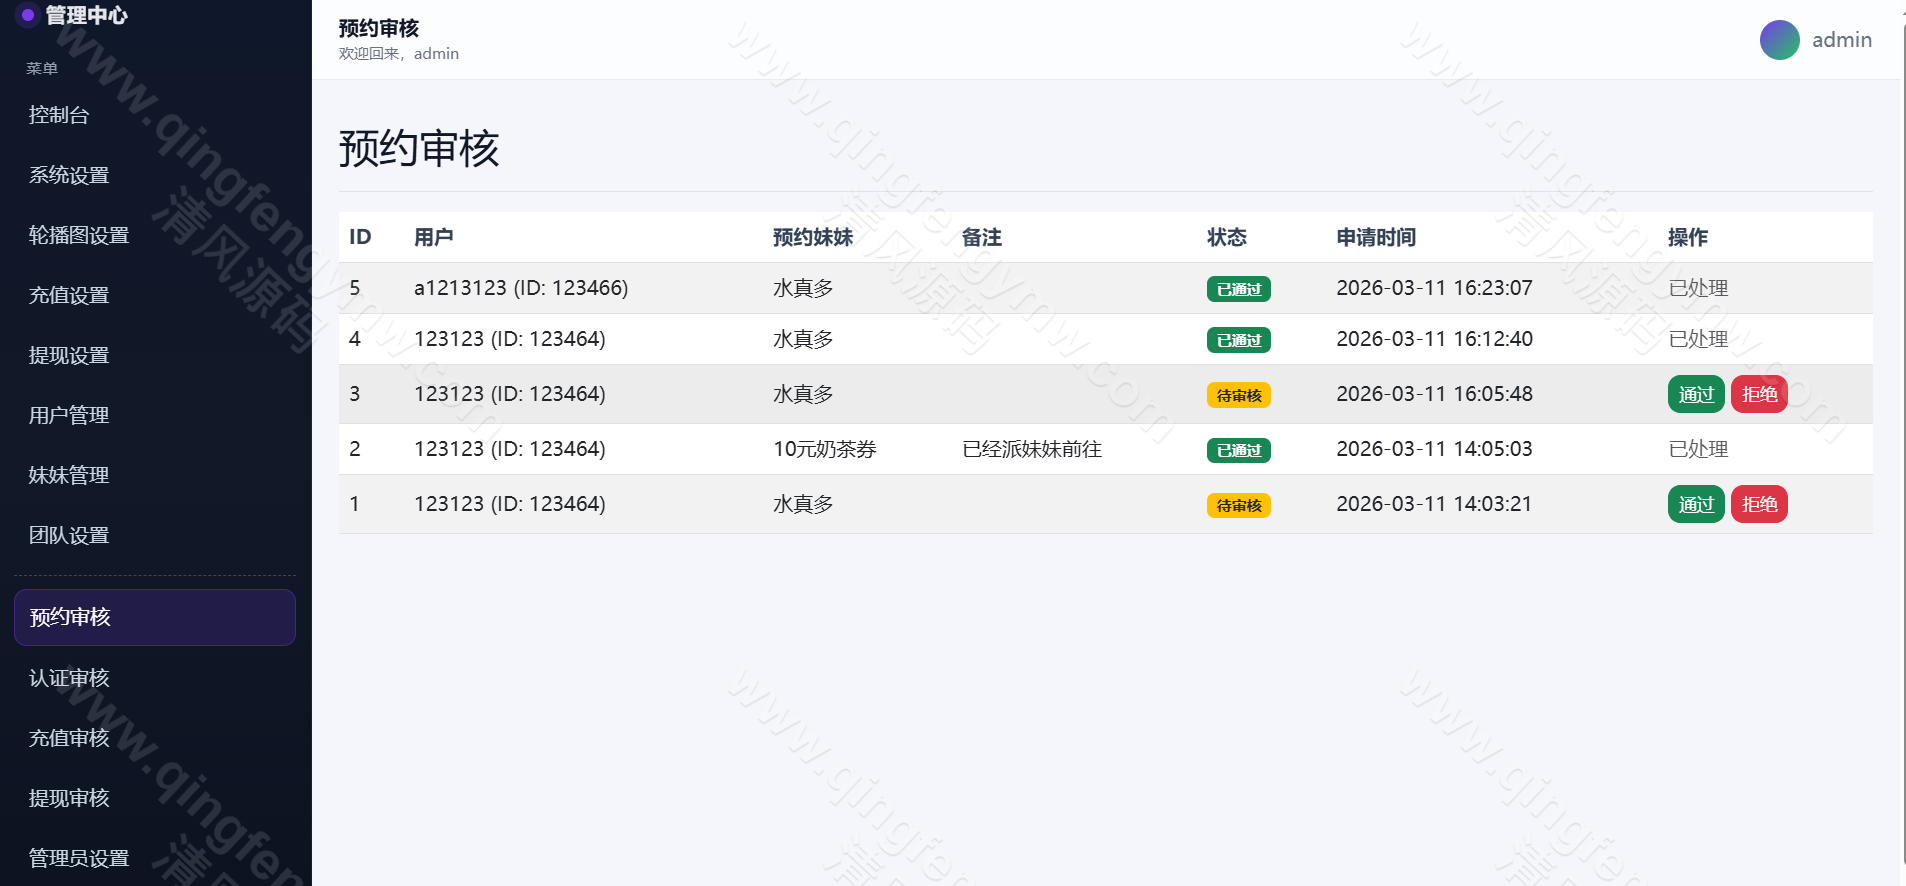Click the 待审核 badge in row 1
Screen dimensions: 1906x886
[x=1238, y=505]
